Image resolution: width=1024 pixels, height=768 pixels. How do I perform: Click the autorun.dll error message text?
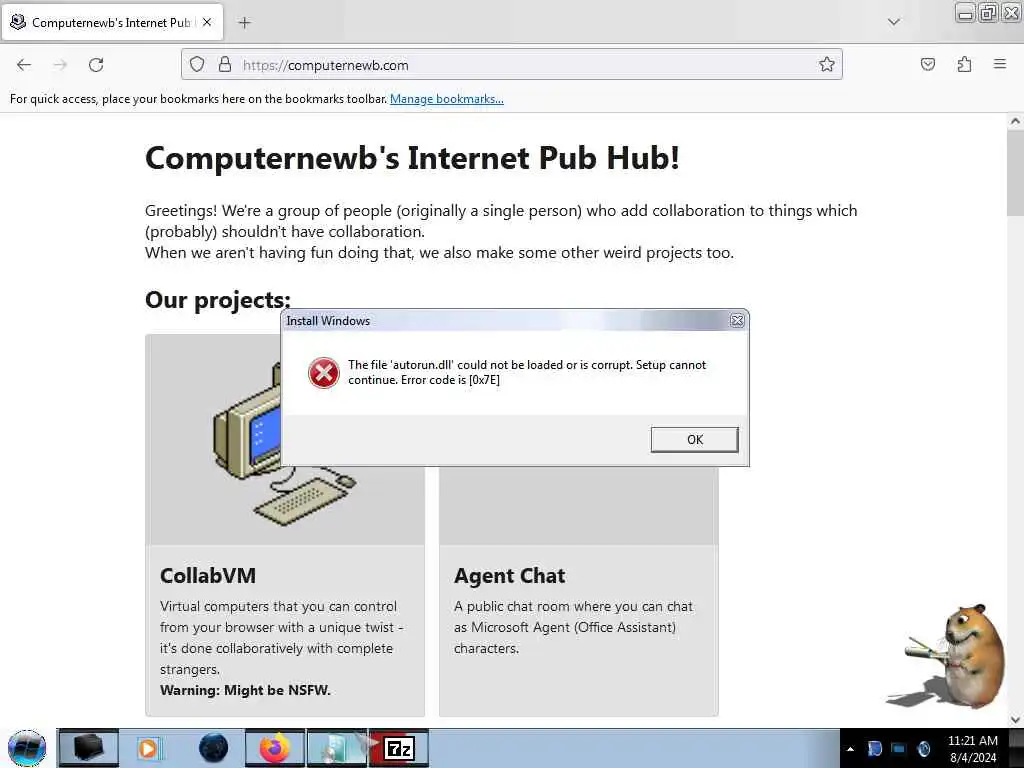[526, 372]
